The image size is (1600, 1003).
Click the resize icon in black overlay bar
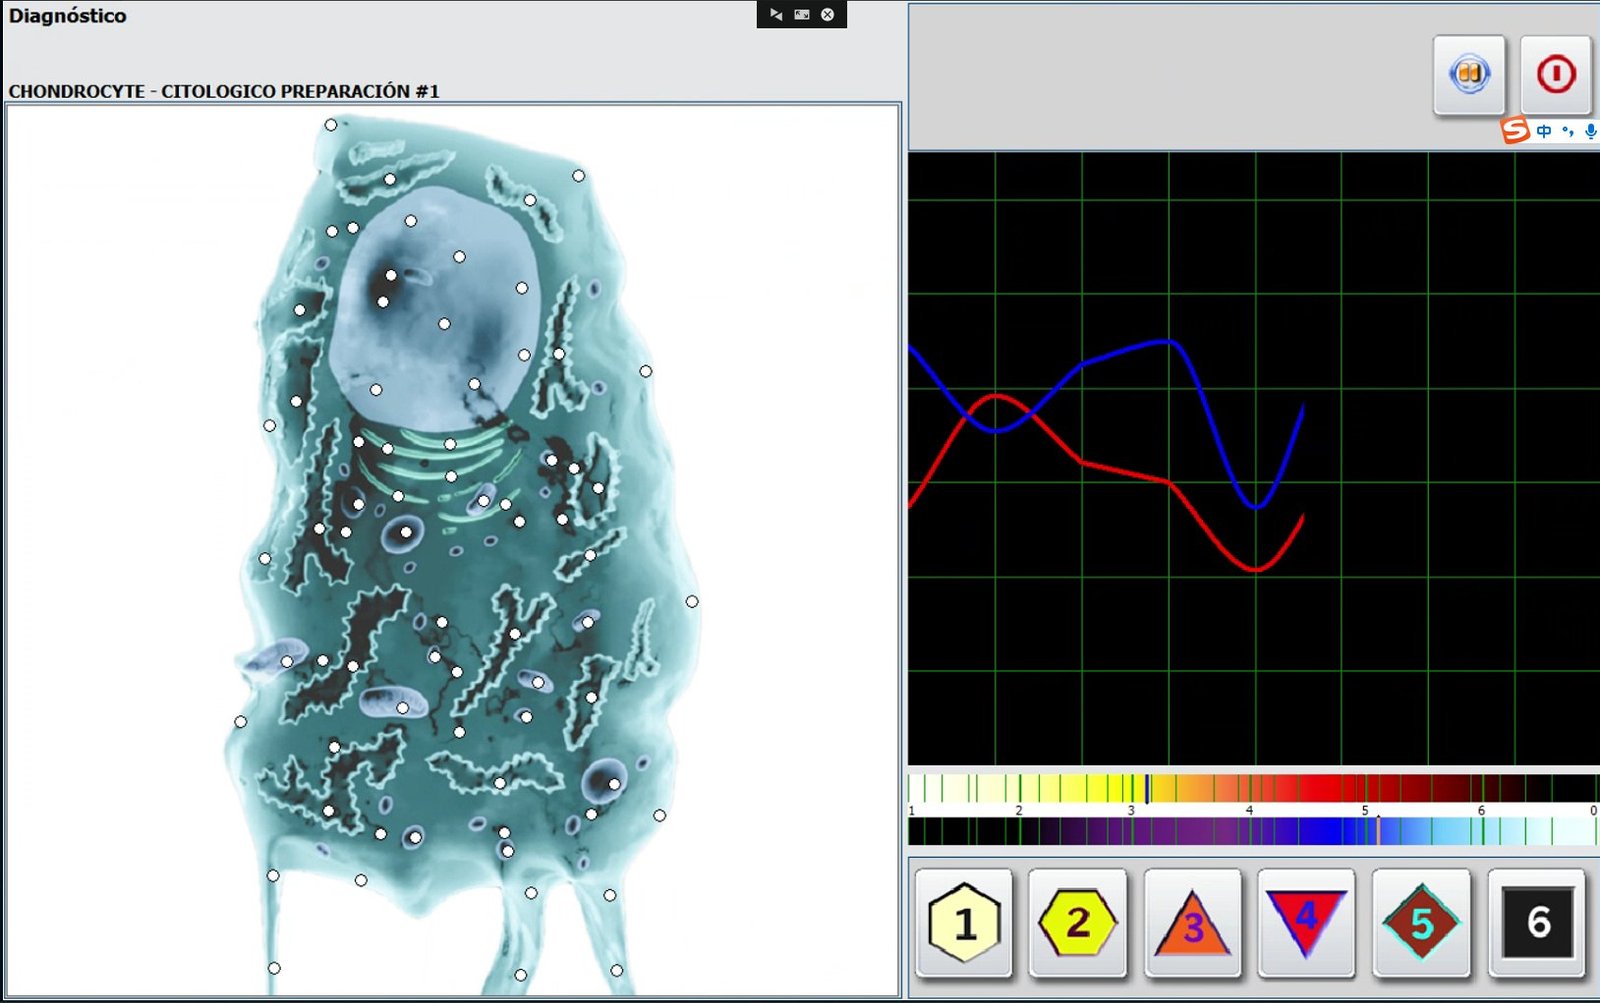[801, 14]
